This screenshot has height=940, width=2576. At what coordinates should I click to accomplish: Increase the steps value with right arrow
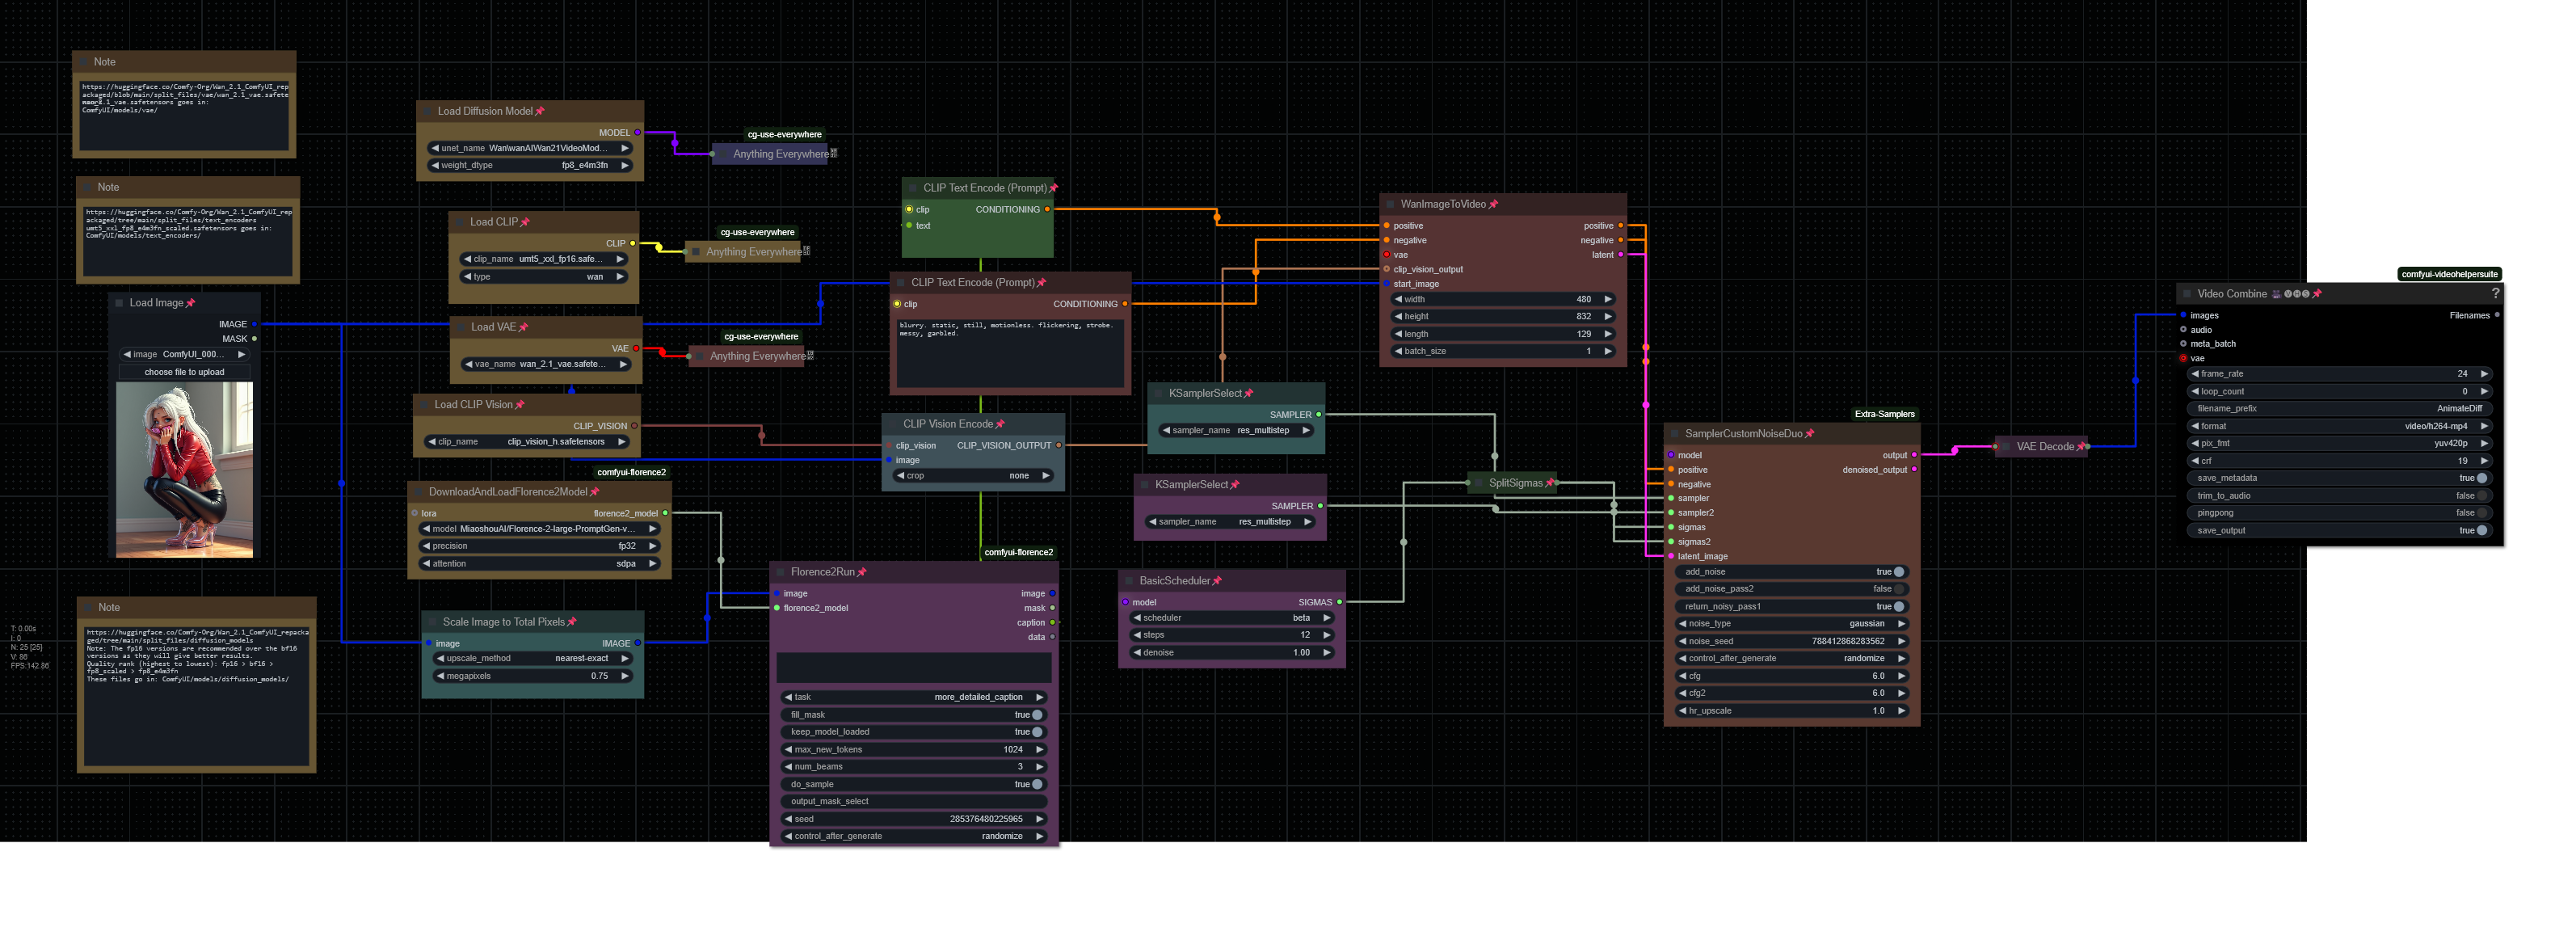click(x=1327, y=635)
